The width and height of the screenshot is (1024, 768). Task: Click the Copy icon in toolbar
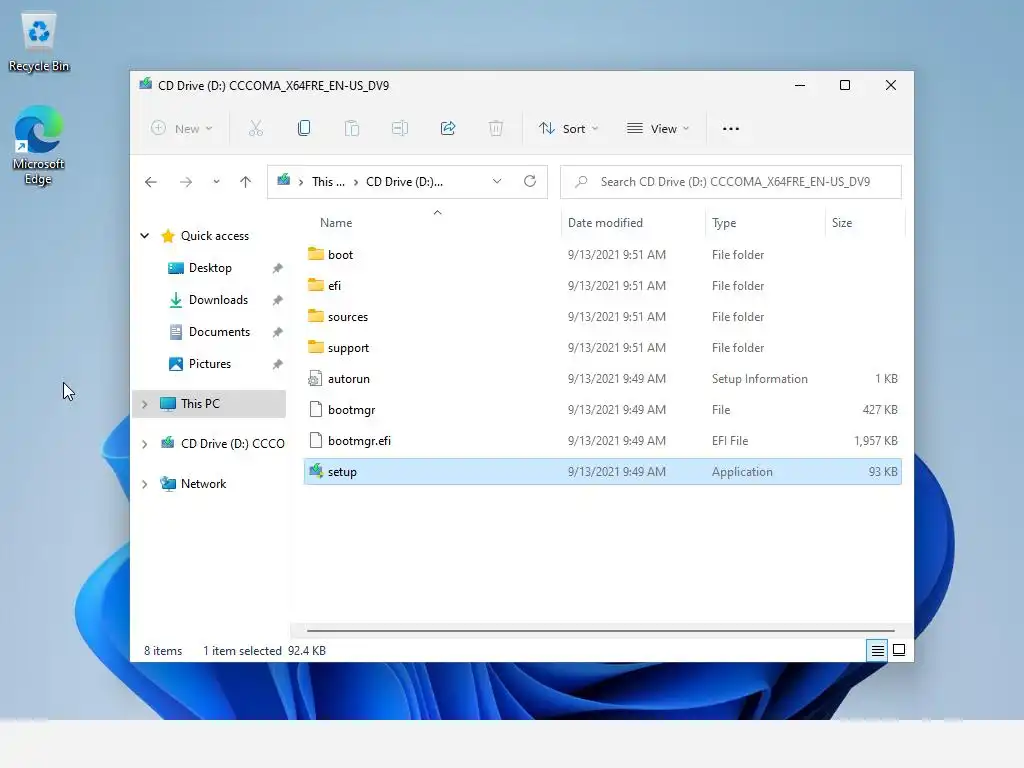304,129
